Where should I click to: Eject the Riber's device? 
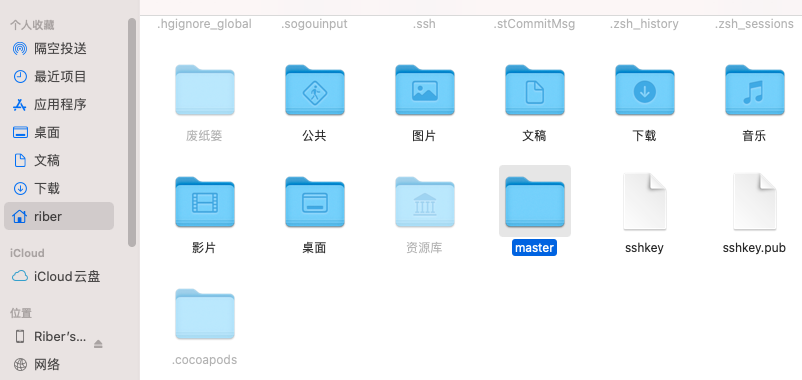click(x=98, y=344)
